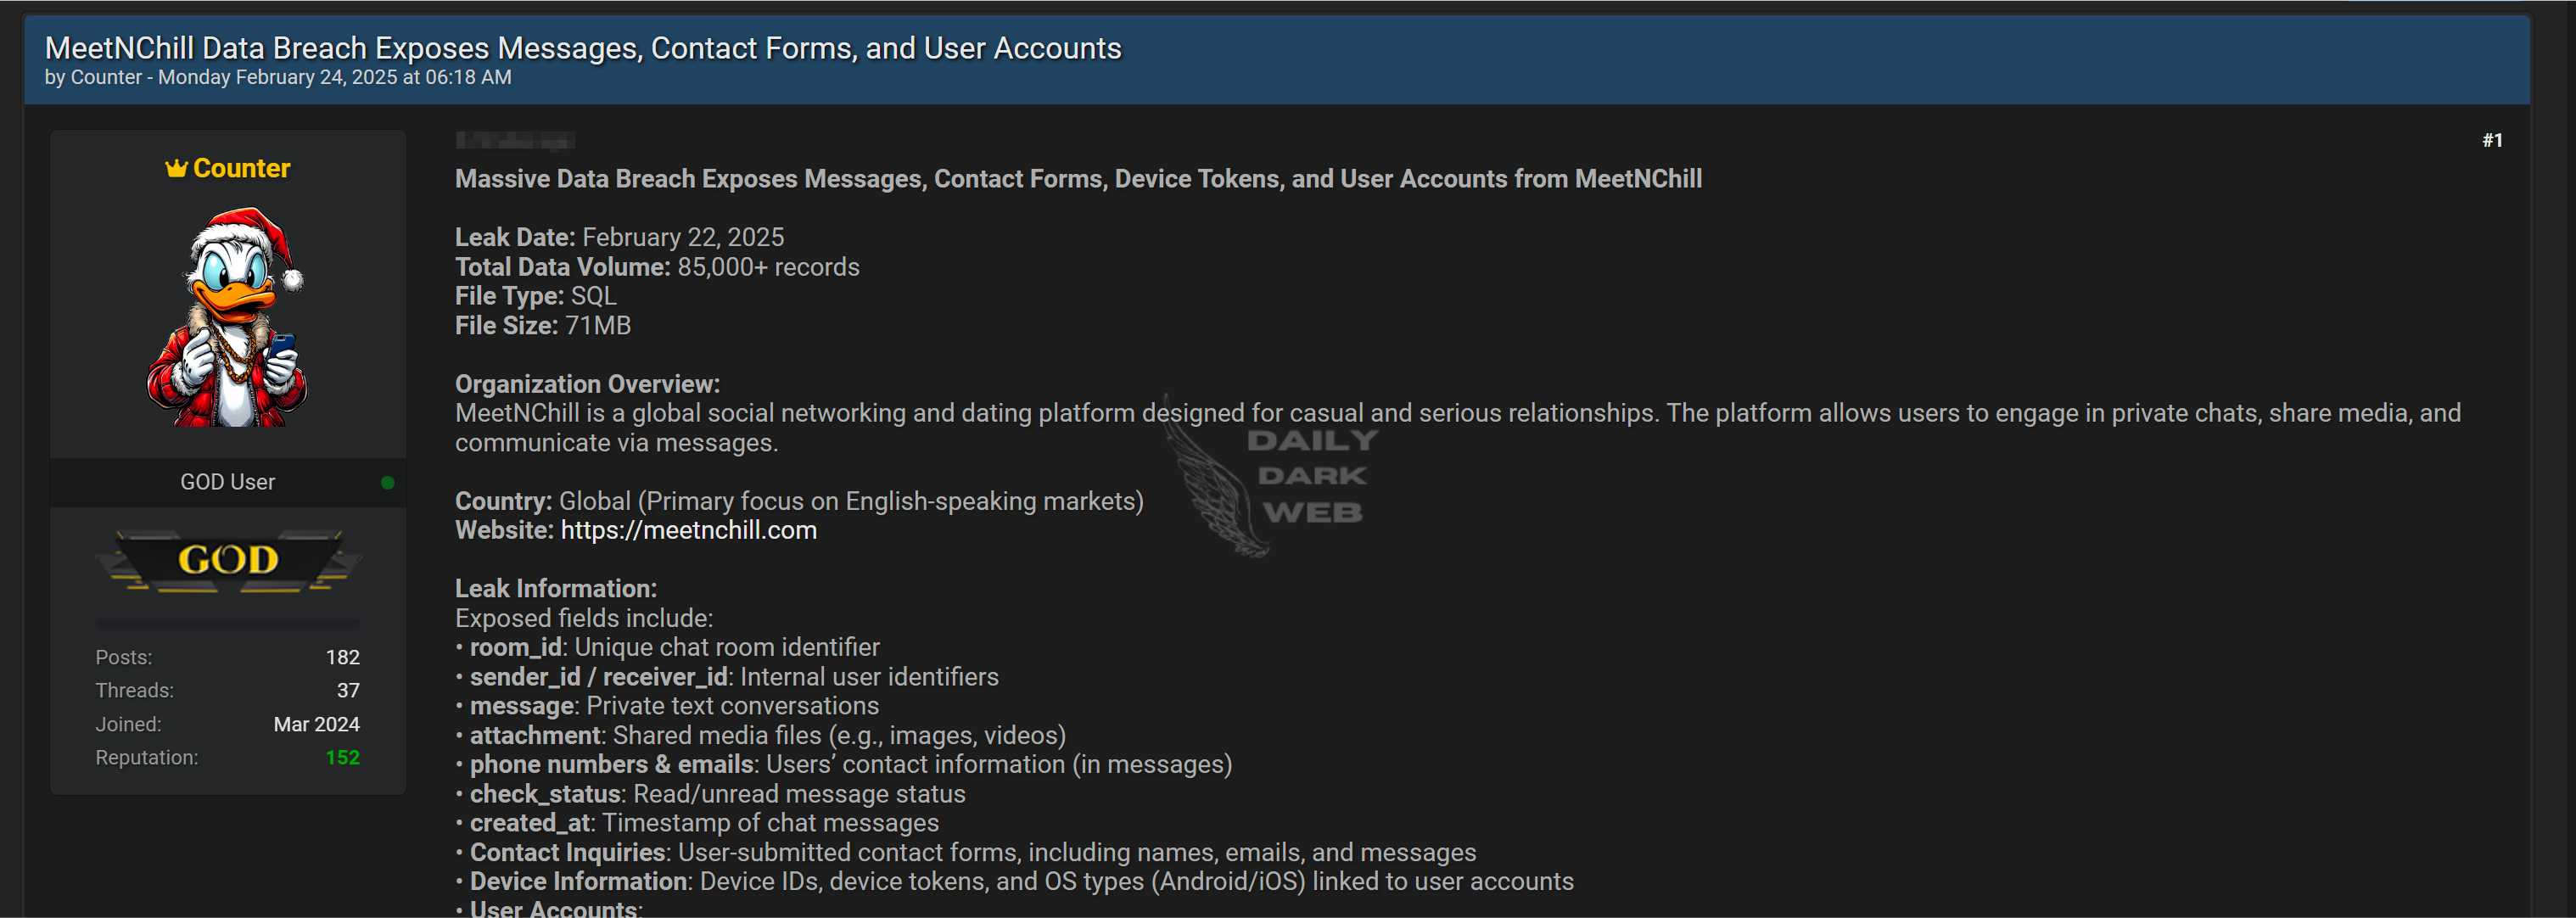2576x918 pixels.
Task: Click the Leak Information section heading
Action: (x=556, y=589)
